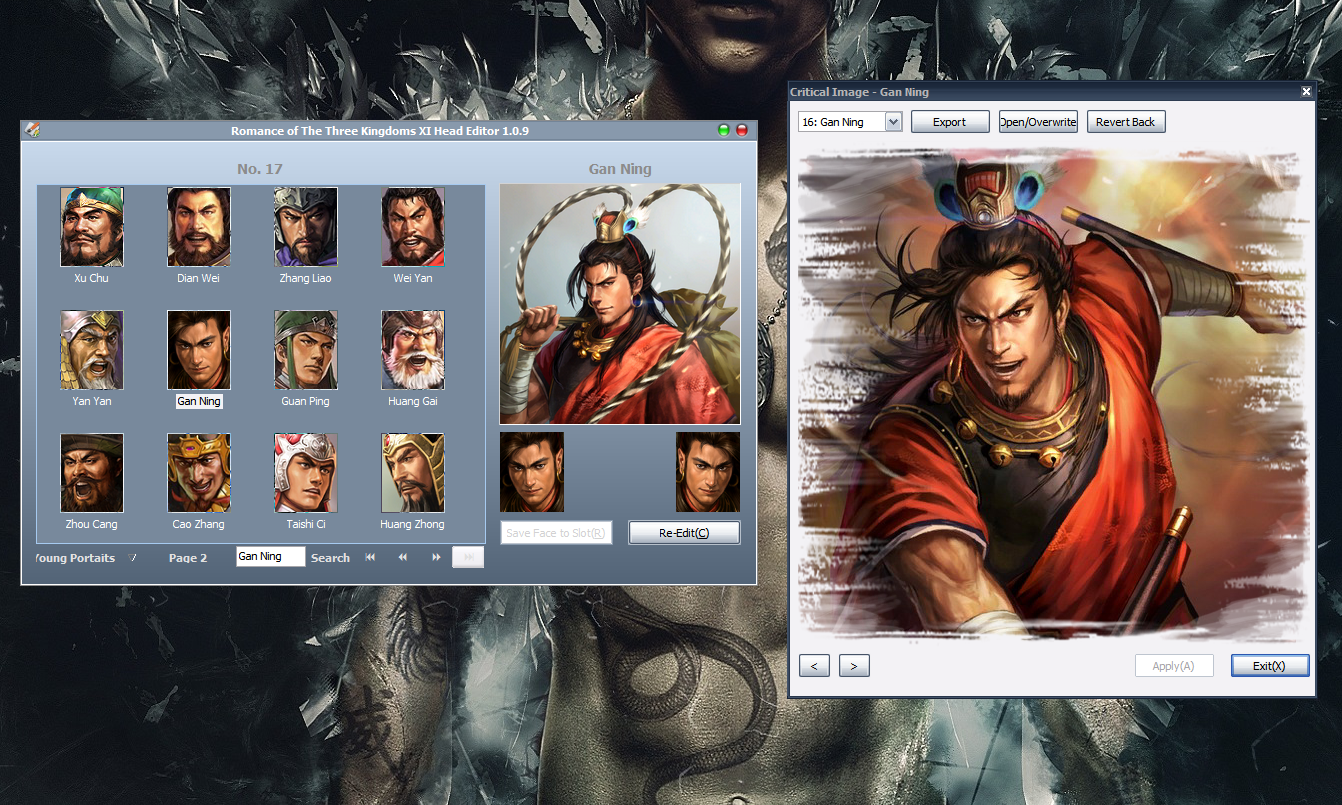The height and width of the screenshot is (805, 1342).
Task: Click the right small face thumbnail
Action: coord(708,472)
